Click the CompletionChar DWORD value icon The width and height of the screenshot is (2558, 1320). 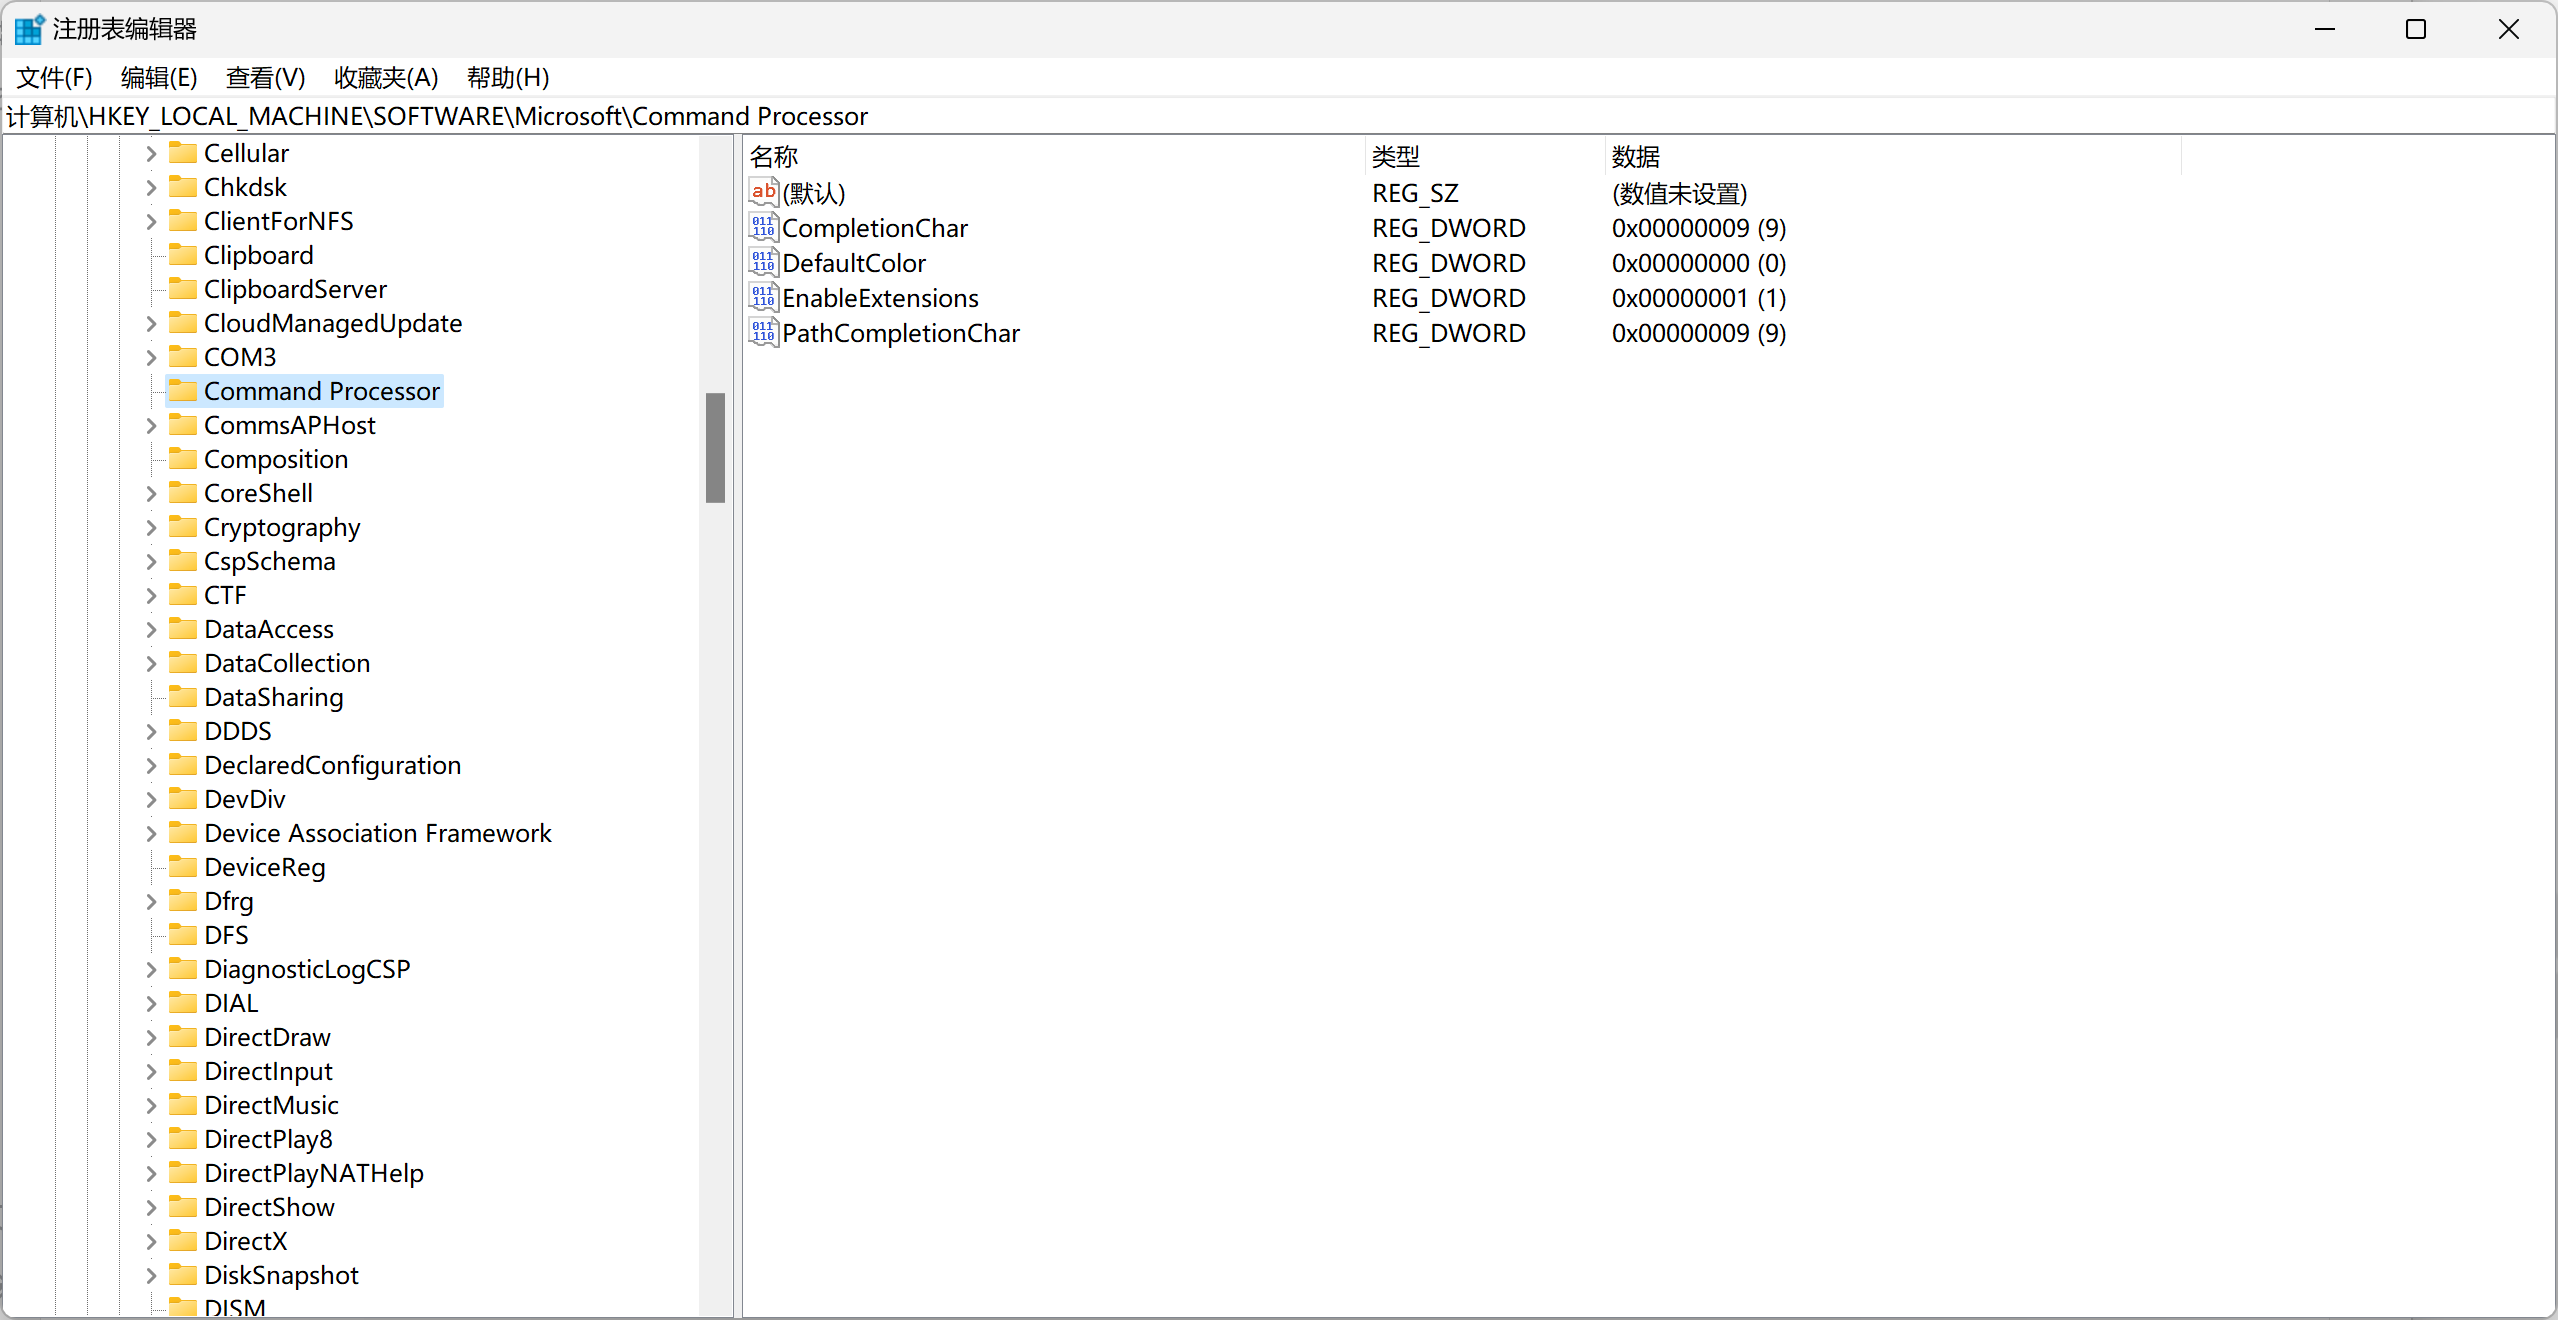point(763,228)
